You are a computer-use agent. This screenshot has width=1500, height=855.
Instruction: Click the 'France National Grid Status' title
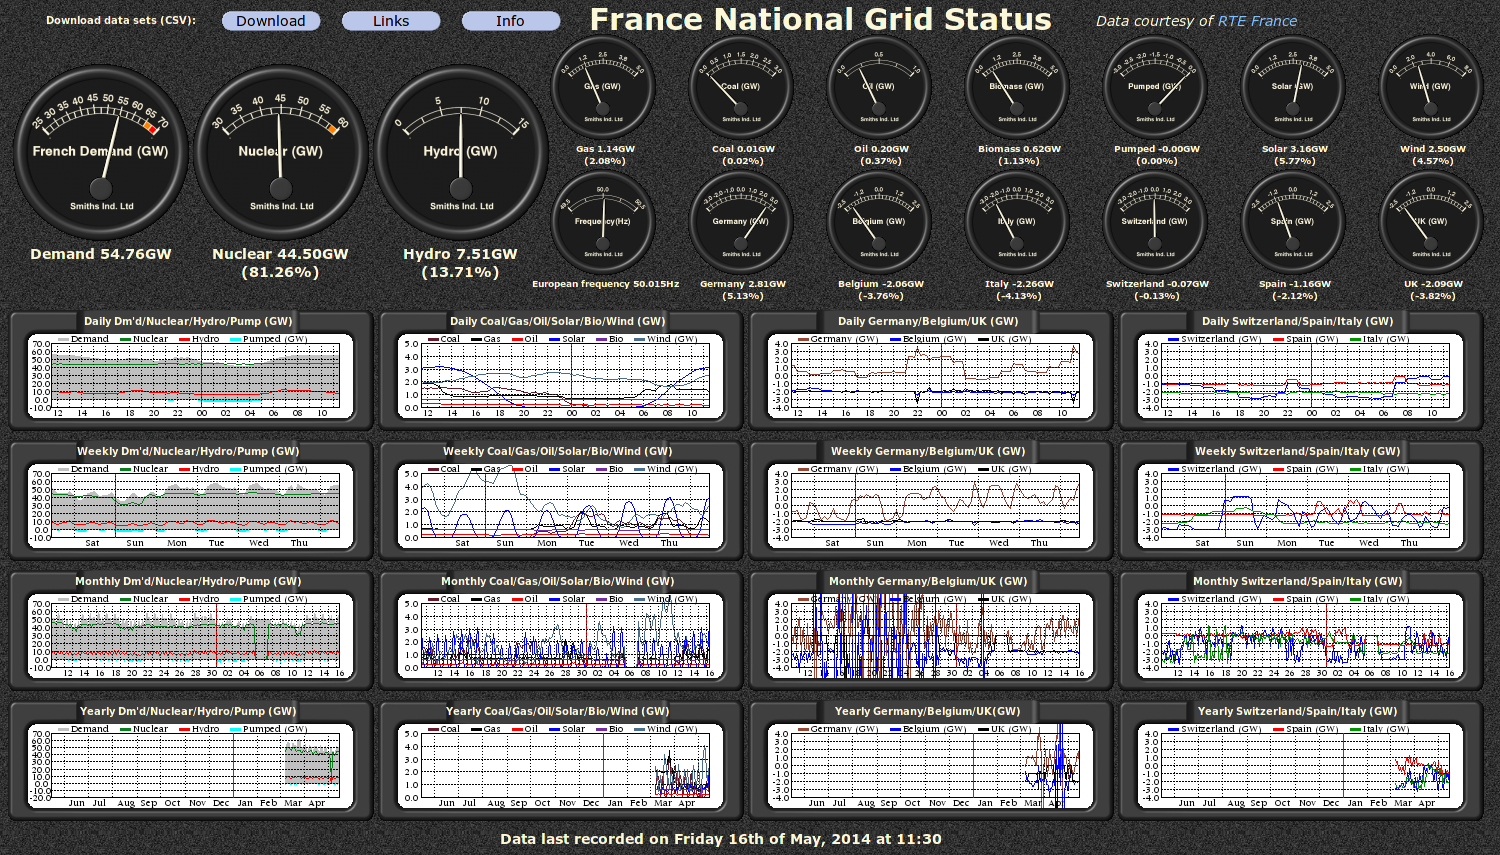[820, 20]
